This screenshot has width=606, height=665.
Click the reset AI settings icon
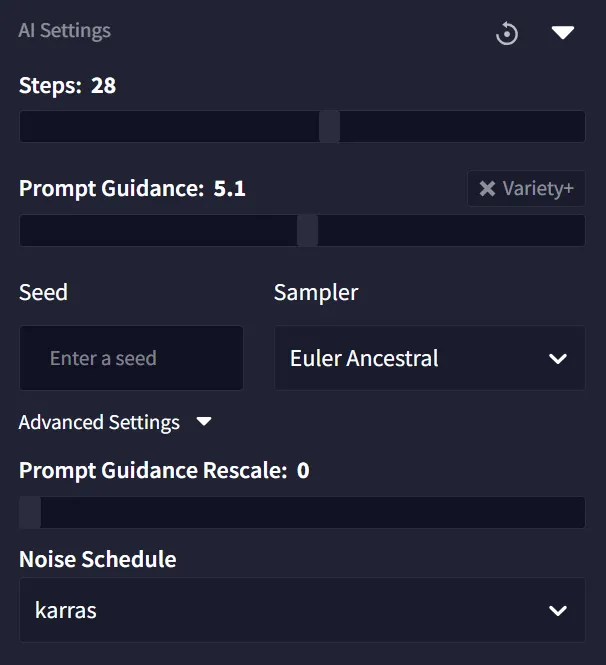(507, 34)
